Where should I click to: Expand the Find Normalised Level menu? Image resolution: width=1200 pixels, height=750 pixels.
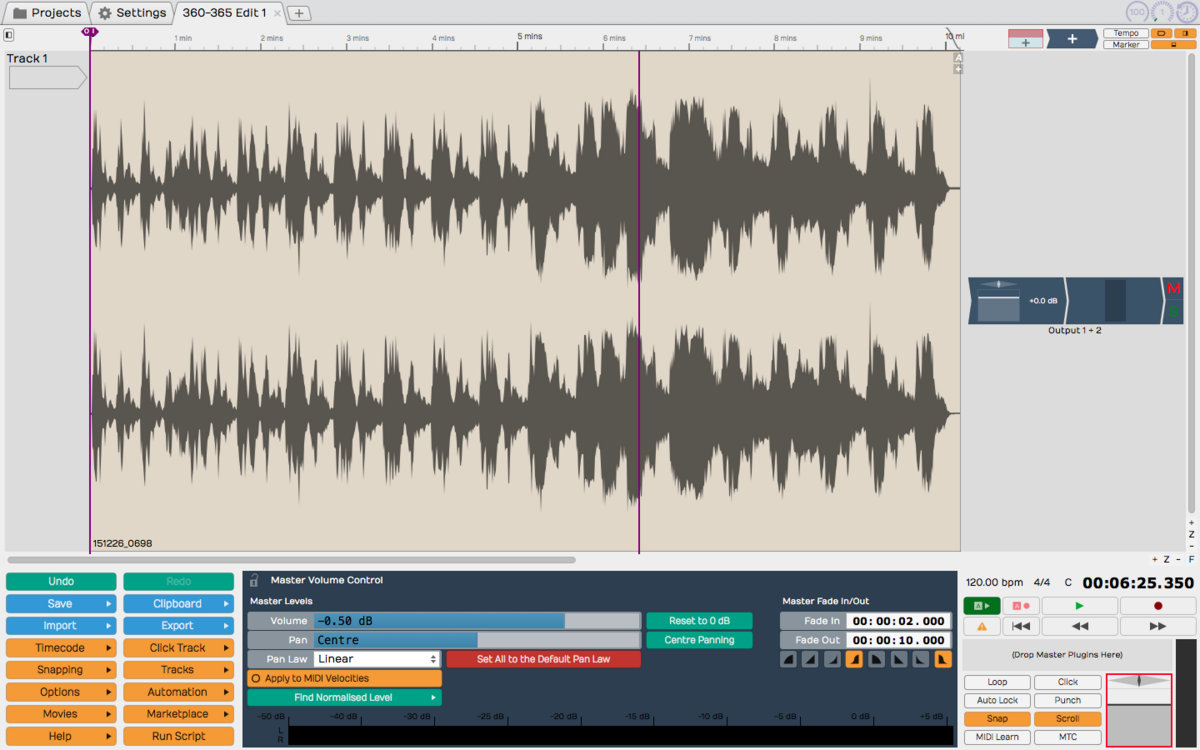pos(344,697)
